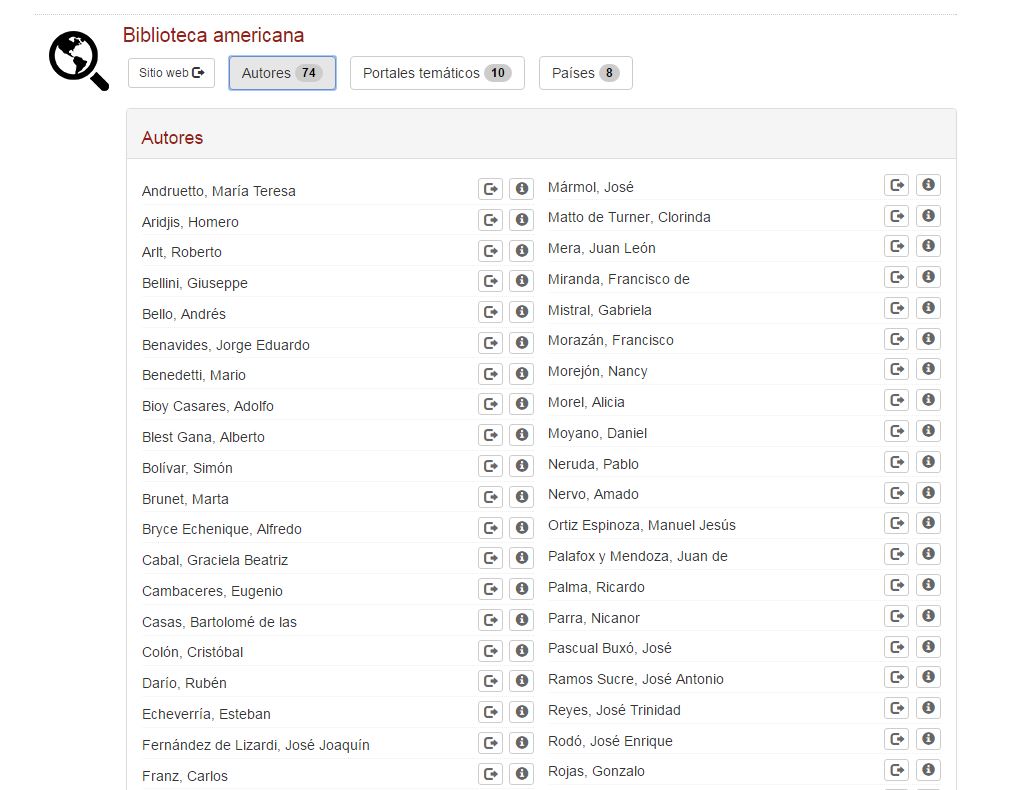
Task: Show info for Benedetti, Mario
Action: pyautogui.click(x=521, y=374)
